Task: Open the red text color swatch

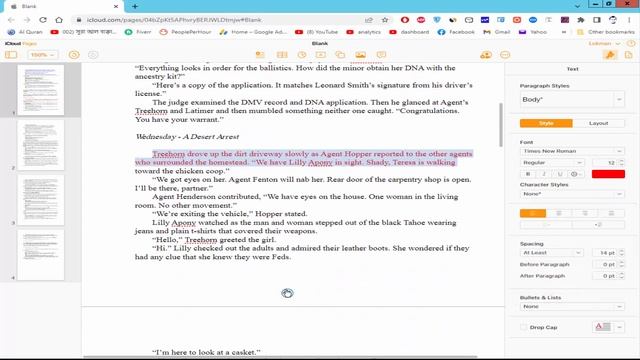Action: tap(608, 174)
